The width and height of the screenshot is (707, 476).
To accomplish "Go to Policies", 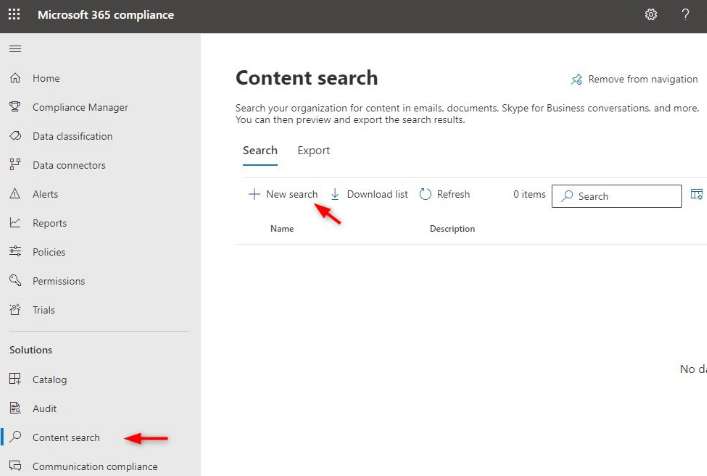I will (x=49, y=252).
